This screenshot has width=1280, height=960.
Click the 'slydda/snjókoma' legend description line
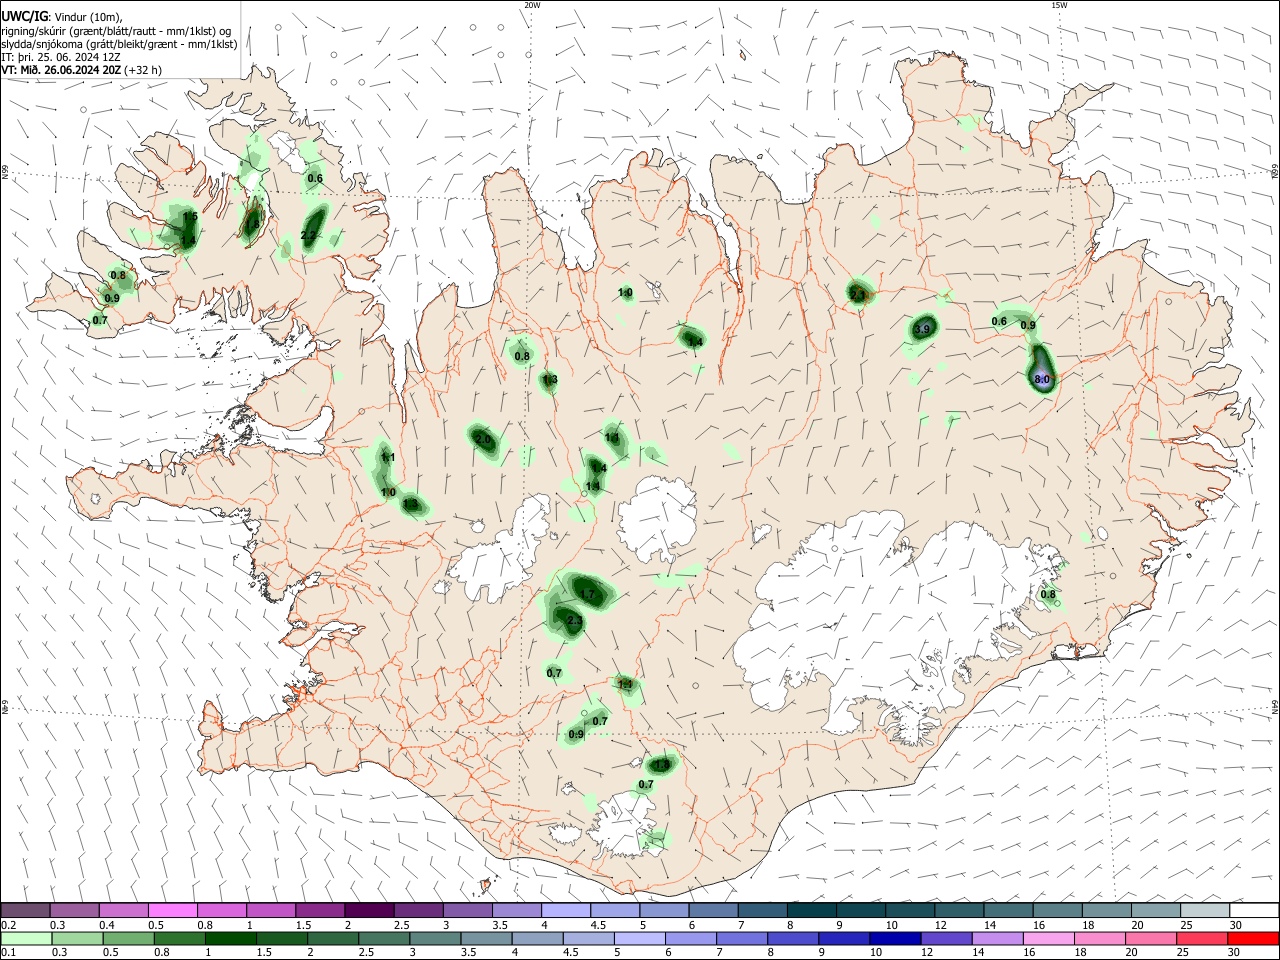(119, 44)
